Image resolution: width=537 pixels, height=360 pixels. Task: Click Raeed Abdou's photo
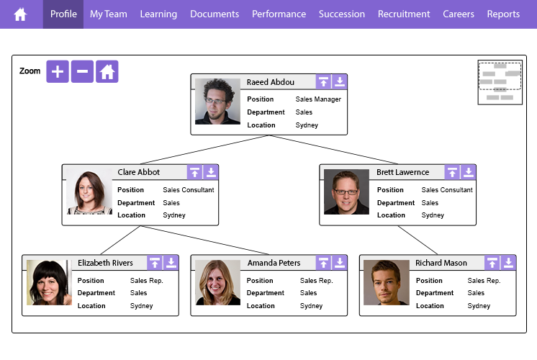click(217, 101)
